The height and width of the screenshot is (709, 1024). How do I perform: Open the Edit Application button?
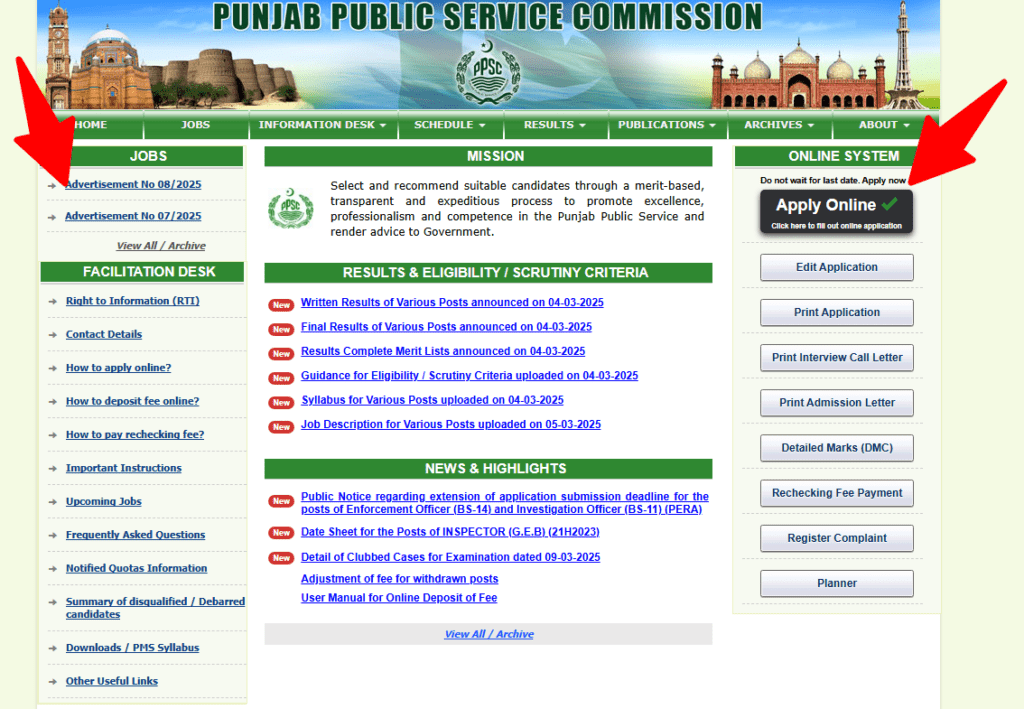pos(837,267)
